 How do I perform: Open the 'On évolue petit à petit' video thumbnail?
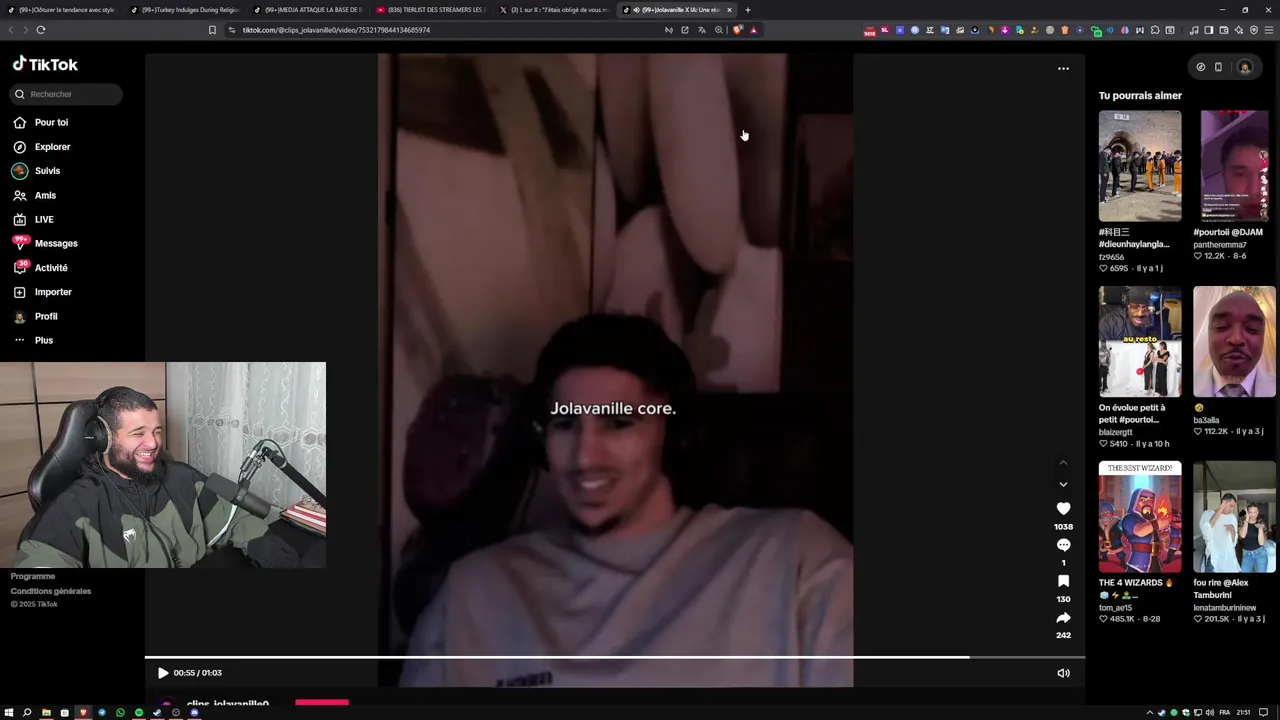[x=1140, y=342]
